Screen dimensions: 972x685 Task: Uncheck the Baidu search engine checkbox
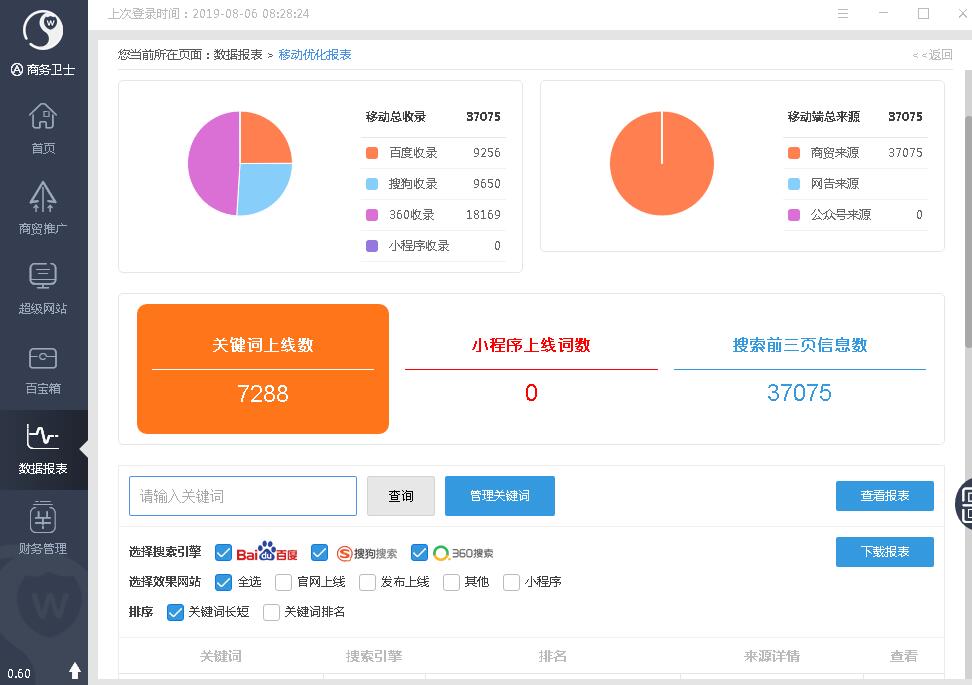tap(223, 553)
